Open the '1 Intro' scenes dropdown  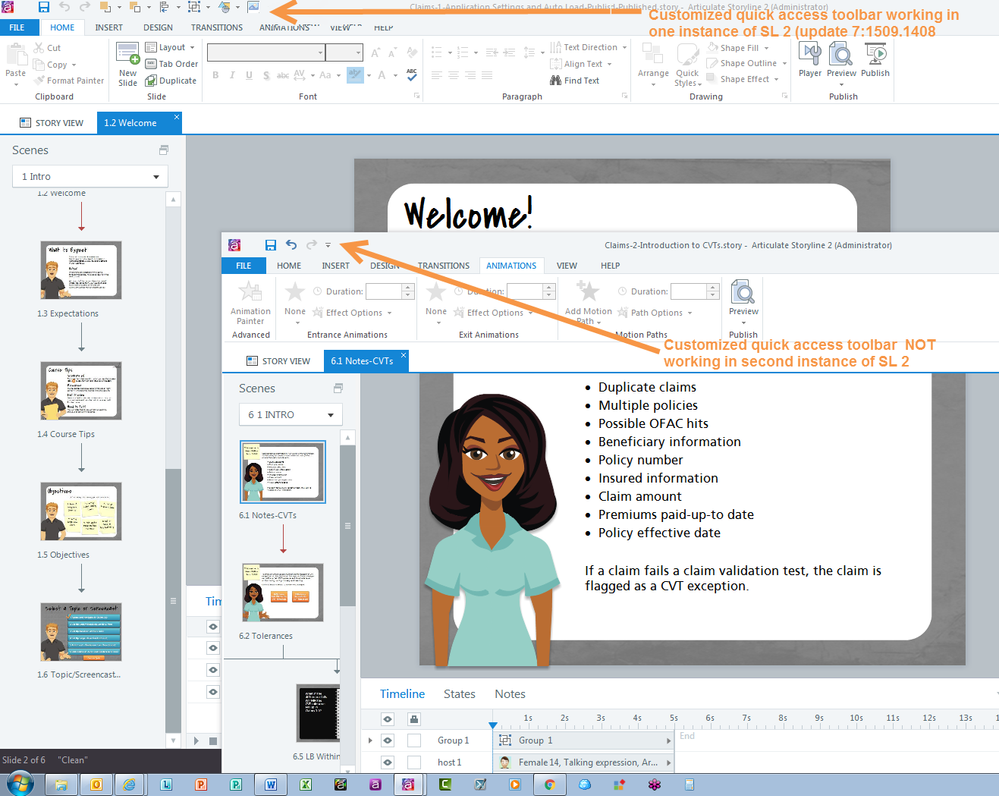(90, 177)
